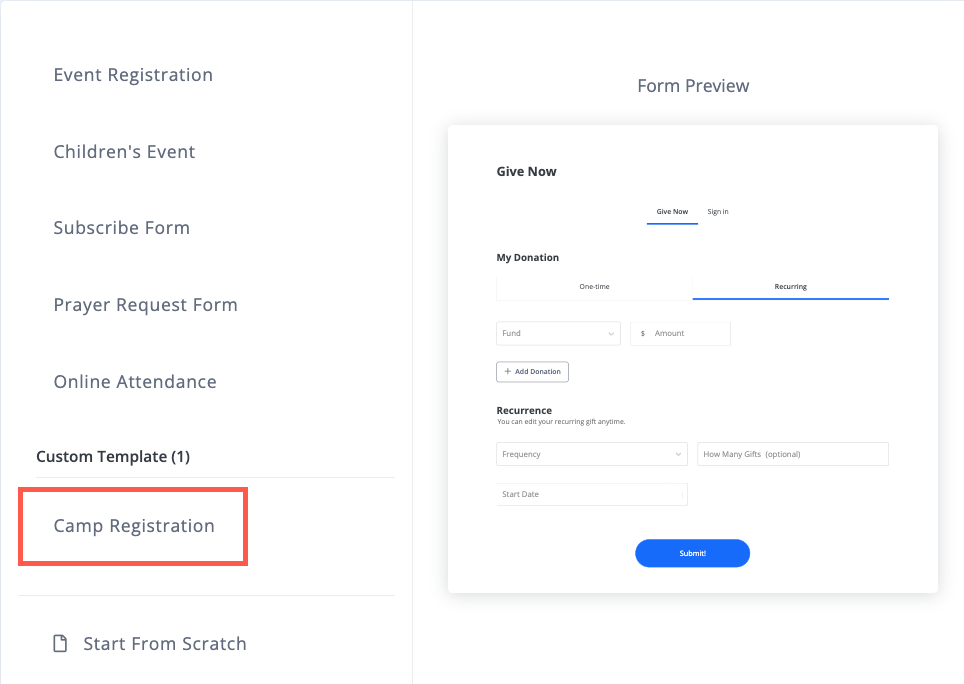Switch to the Give Now tab
Screen dimensions: 964x684
tap(672, 212)
